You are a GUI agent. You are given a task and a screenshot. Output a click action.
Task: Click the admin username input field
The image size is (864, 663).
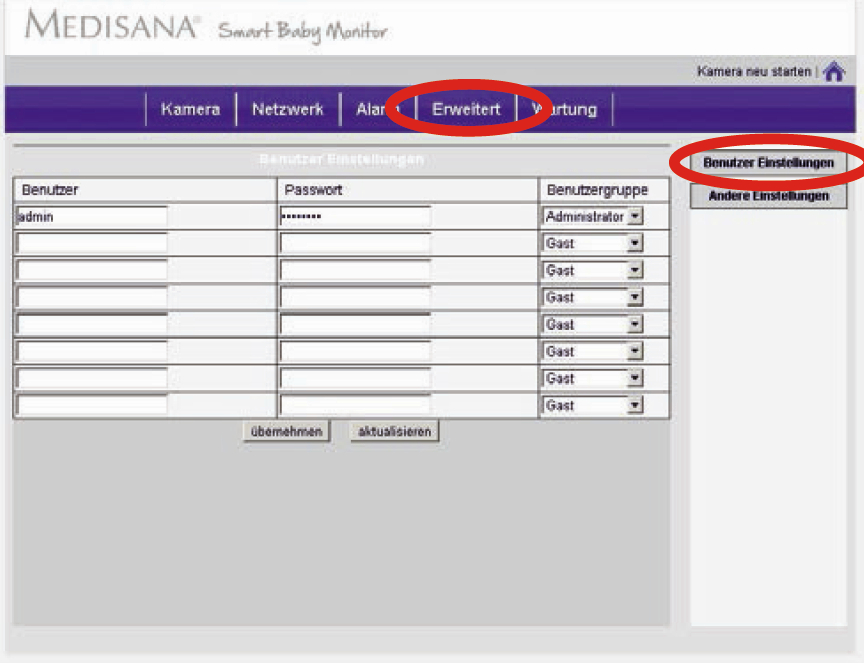pos(92,217)
